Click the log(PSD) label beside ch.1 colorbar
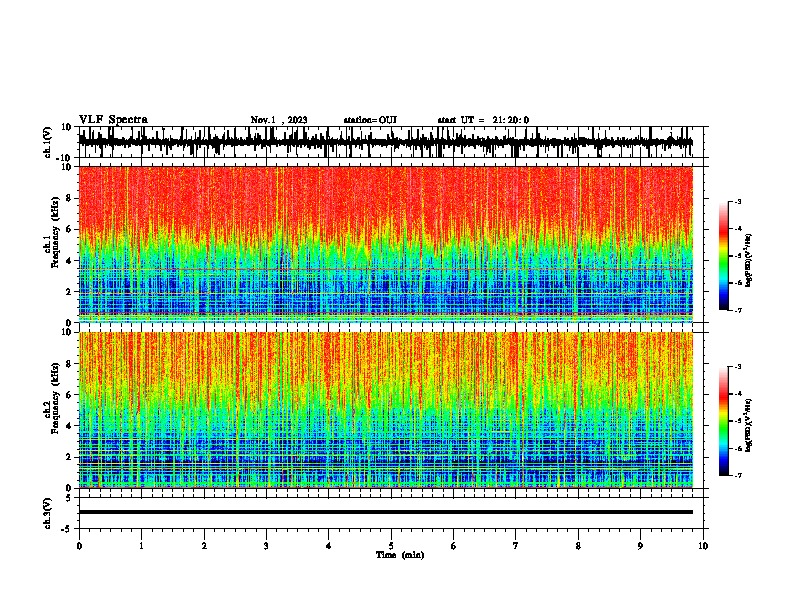This screenshot has height=612, width=792. coord(749,260)
